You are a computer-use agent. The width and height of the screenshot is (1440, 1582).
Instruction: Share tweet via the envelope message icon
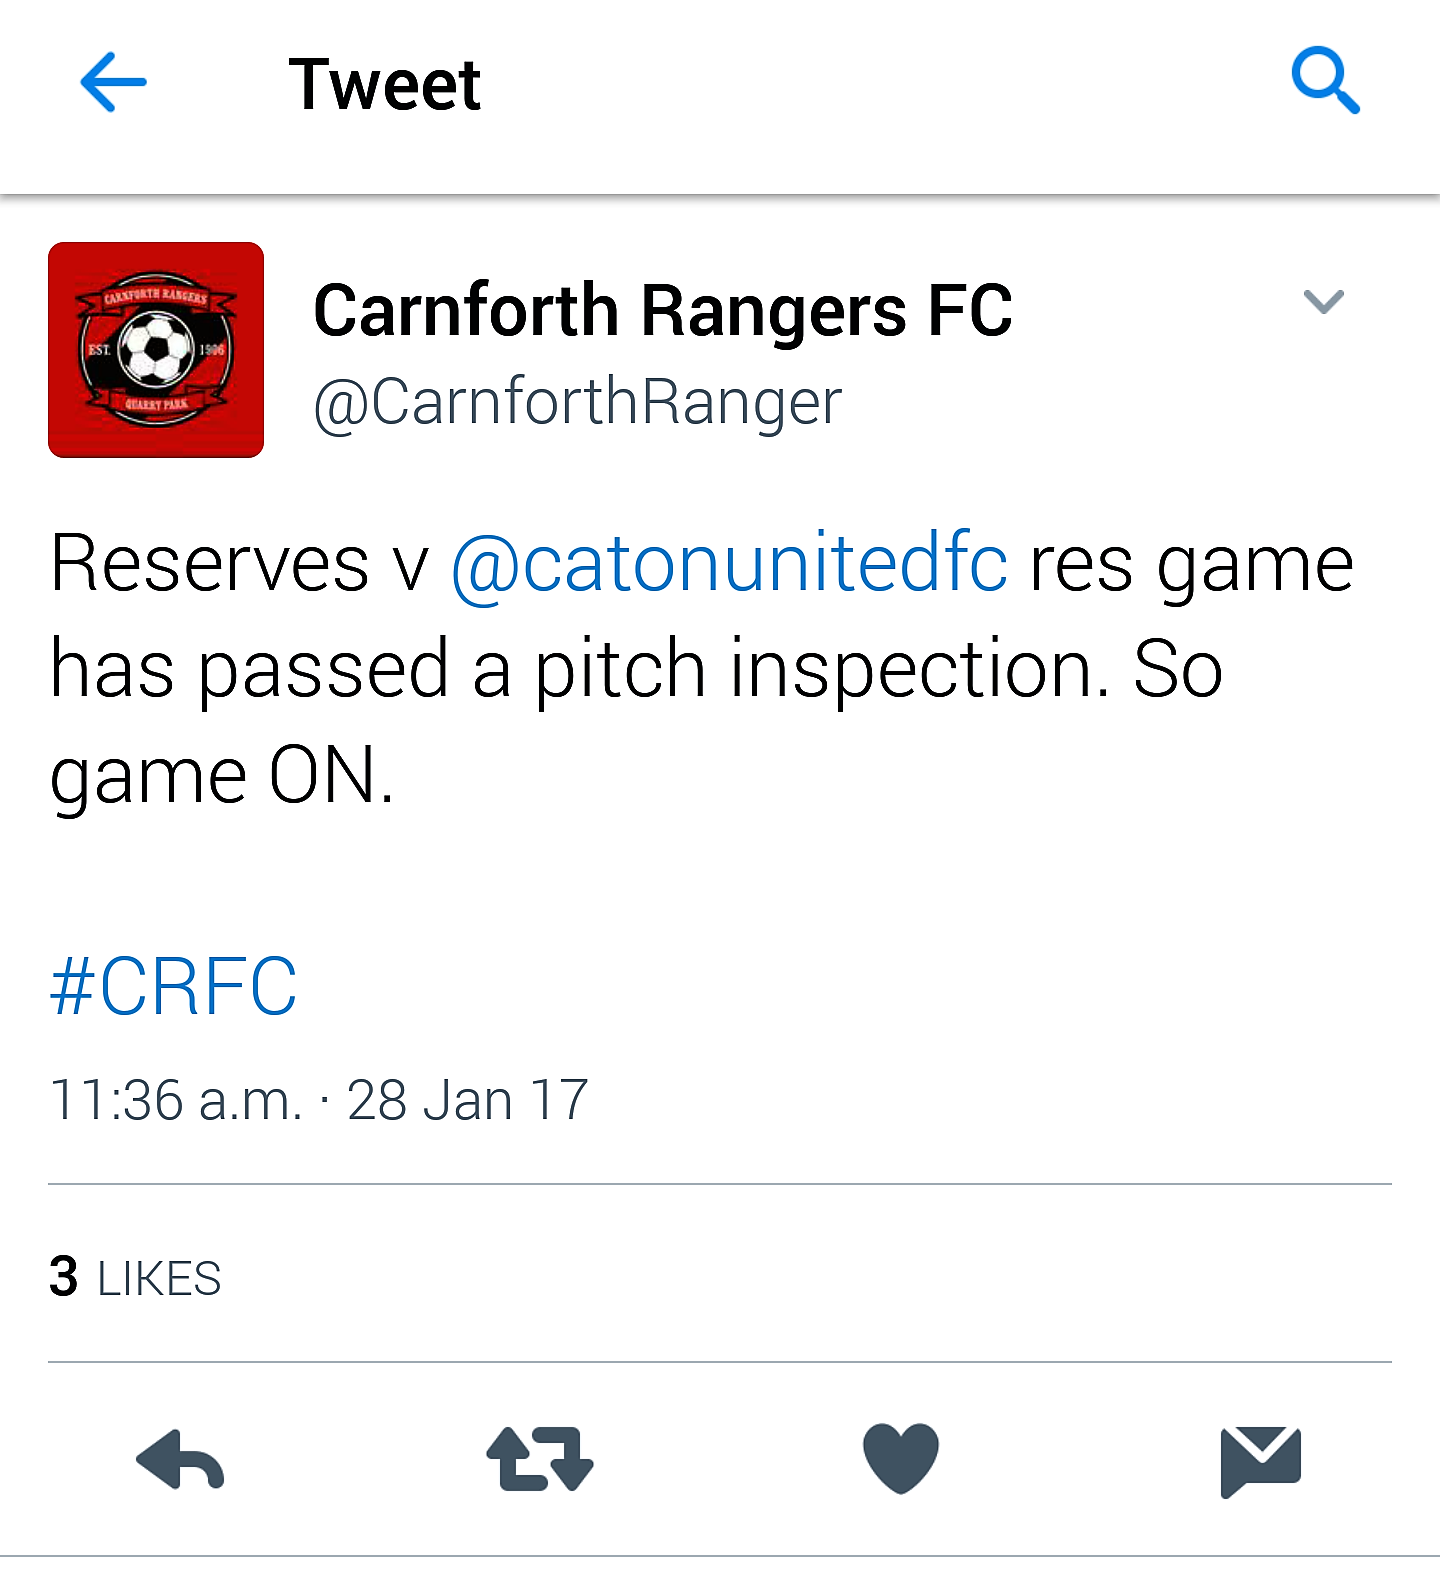(x=1260, y=1462)
